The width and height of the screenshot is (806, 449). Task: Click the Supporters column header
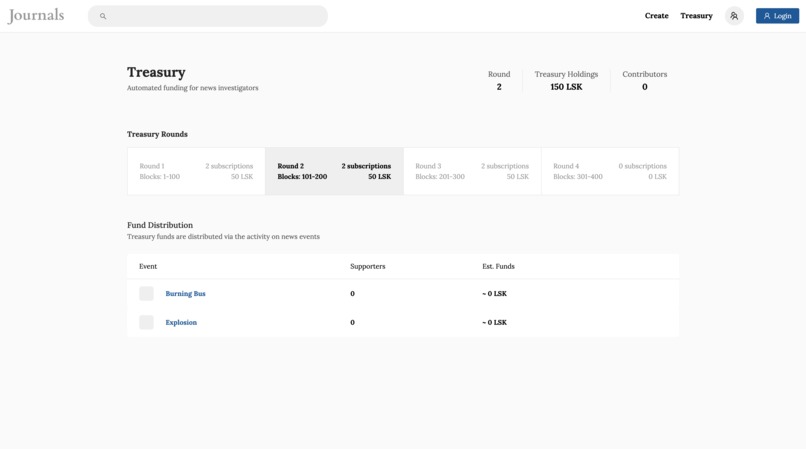367,266
